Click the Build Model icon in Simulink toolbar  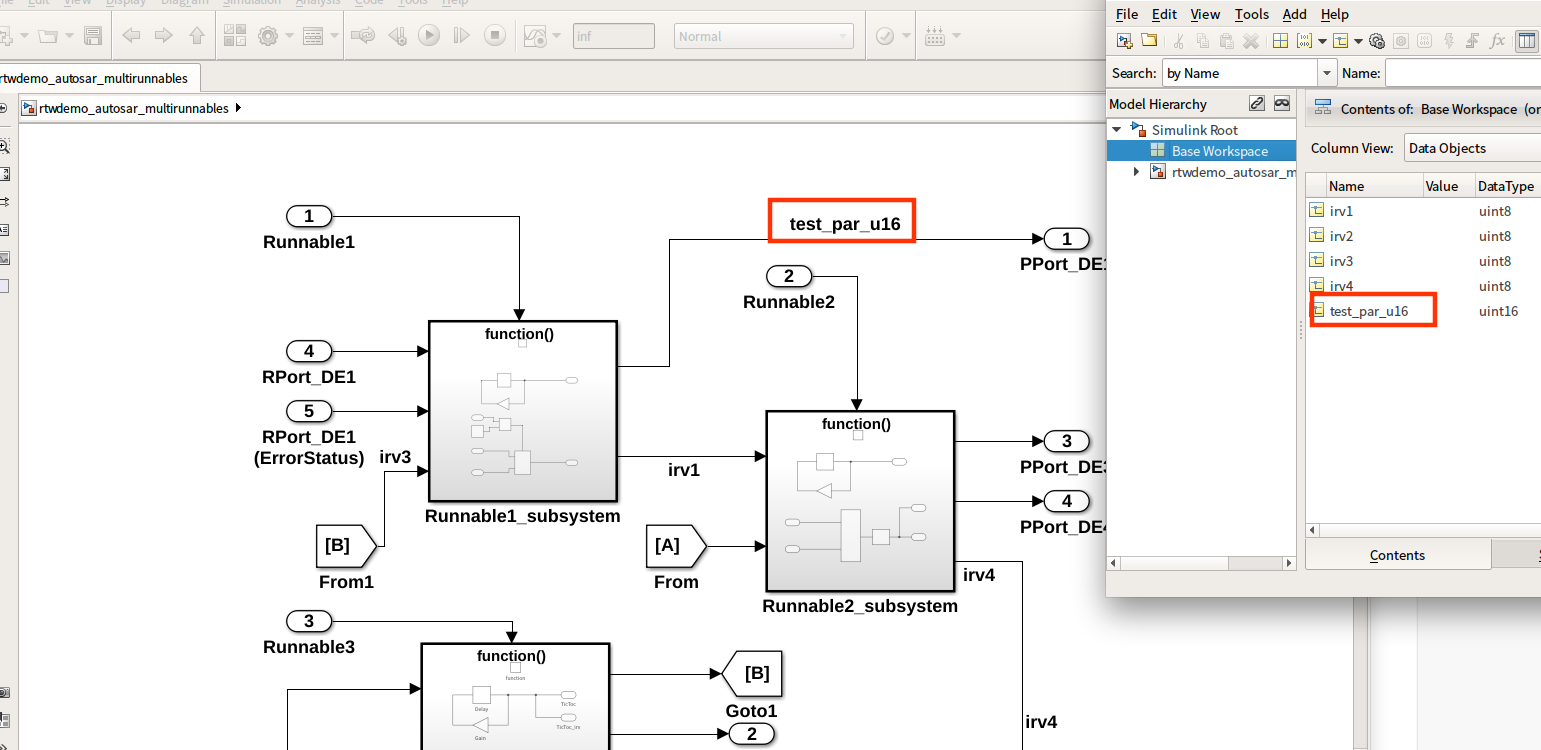coord(936,36)
